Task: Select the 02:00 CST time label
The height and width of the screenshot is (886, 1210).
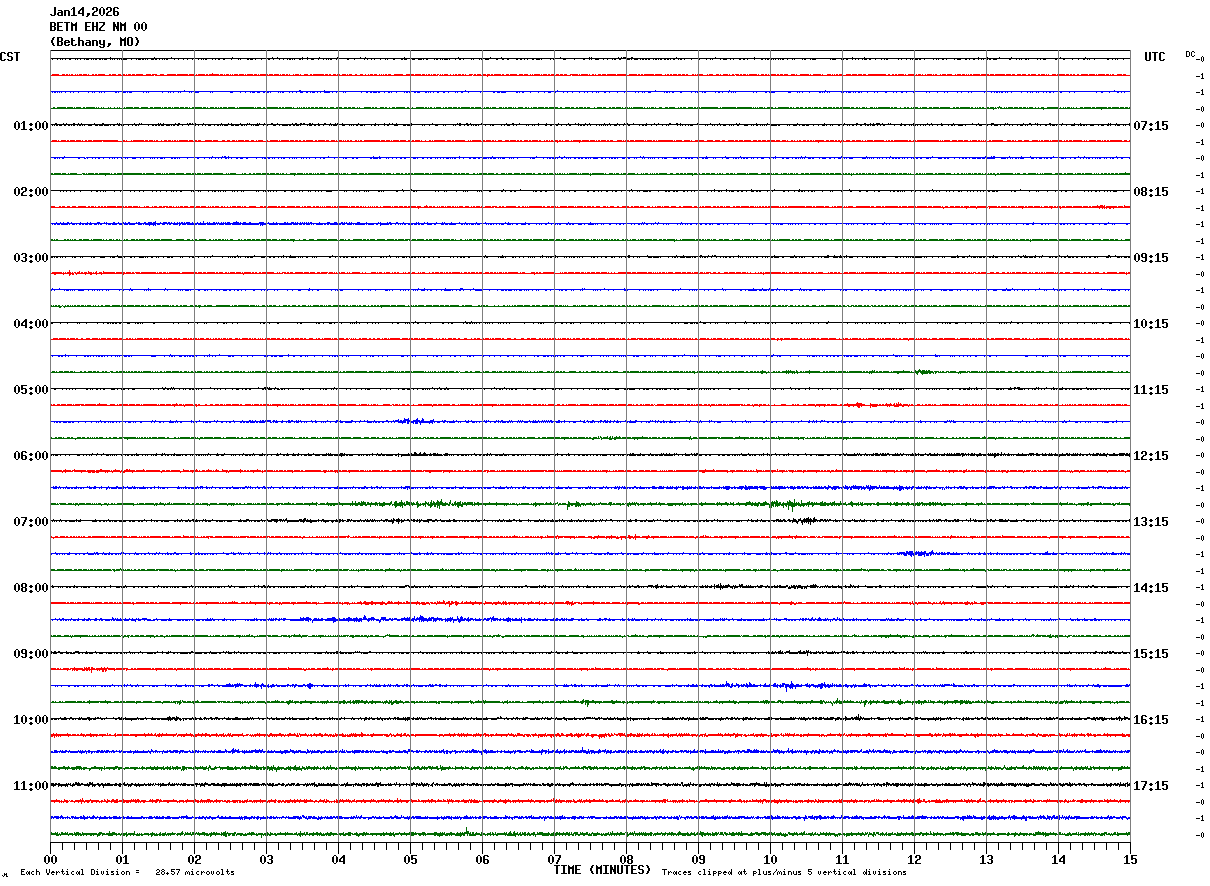Action: pos(31,192)
